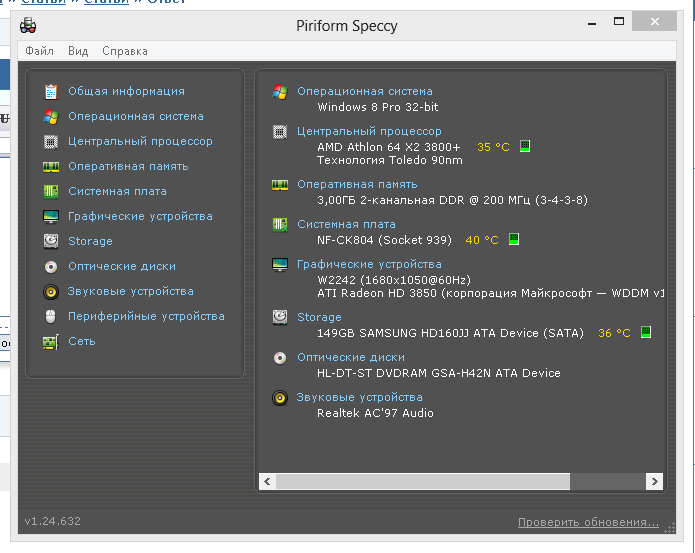Click the CPU chip icon in sidebar
This screenshot has height=553, width=695.
pyautogui.click(x=51, y=142)
